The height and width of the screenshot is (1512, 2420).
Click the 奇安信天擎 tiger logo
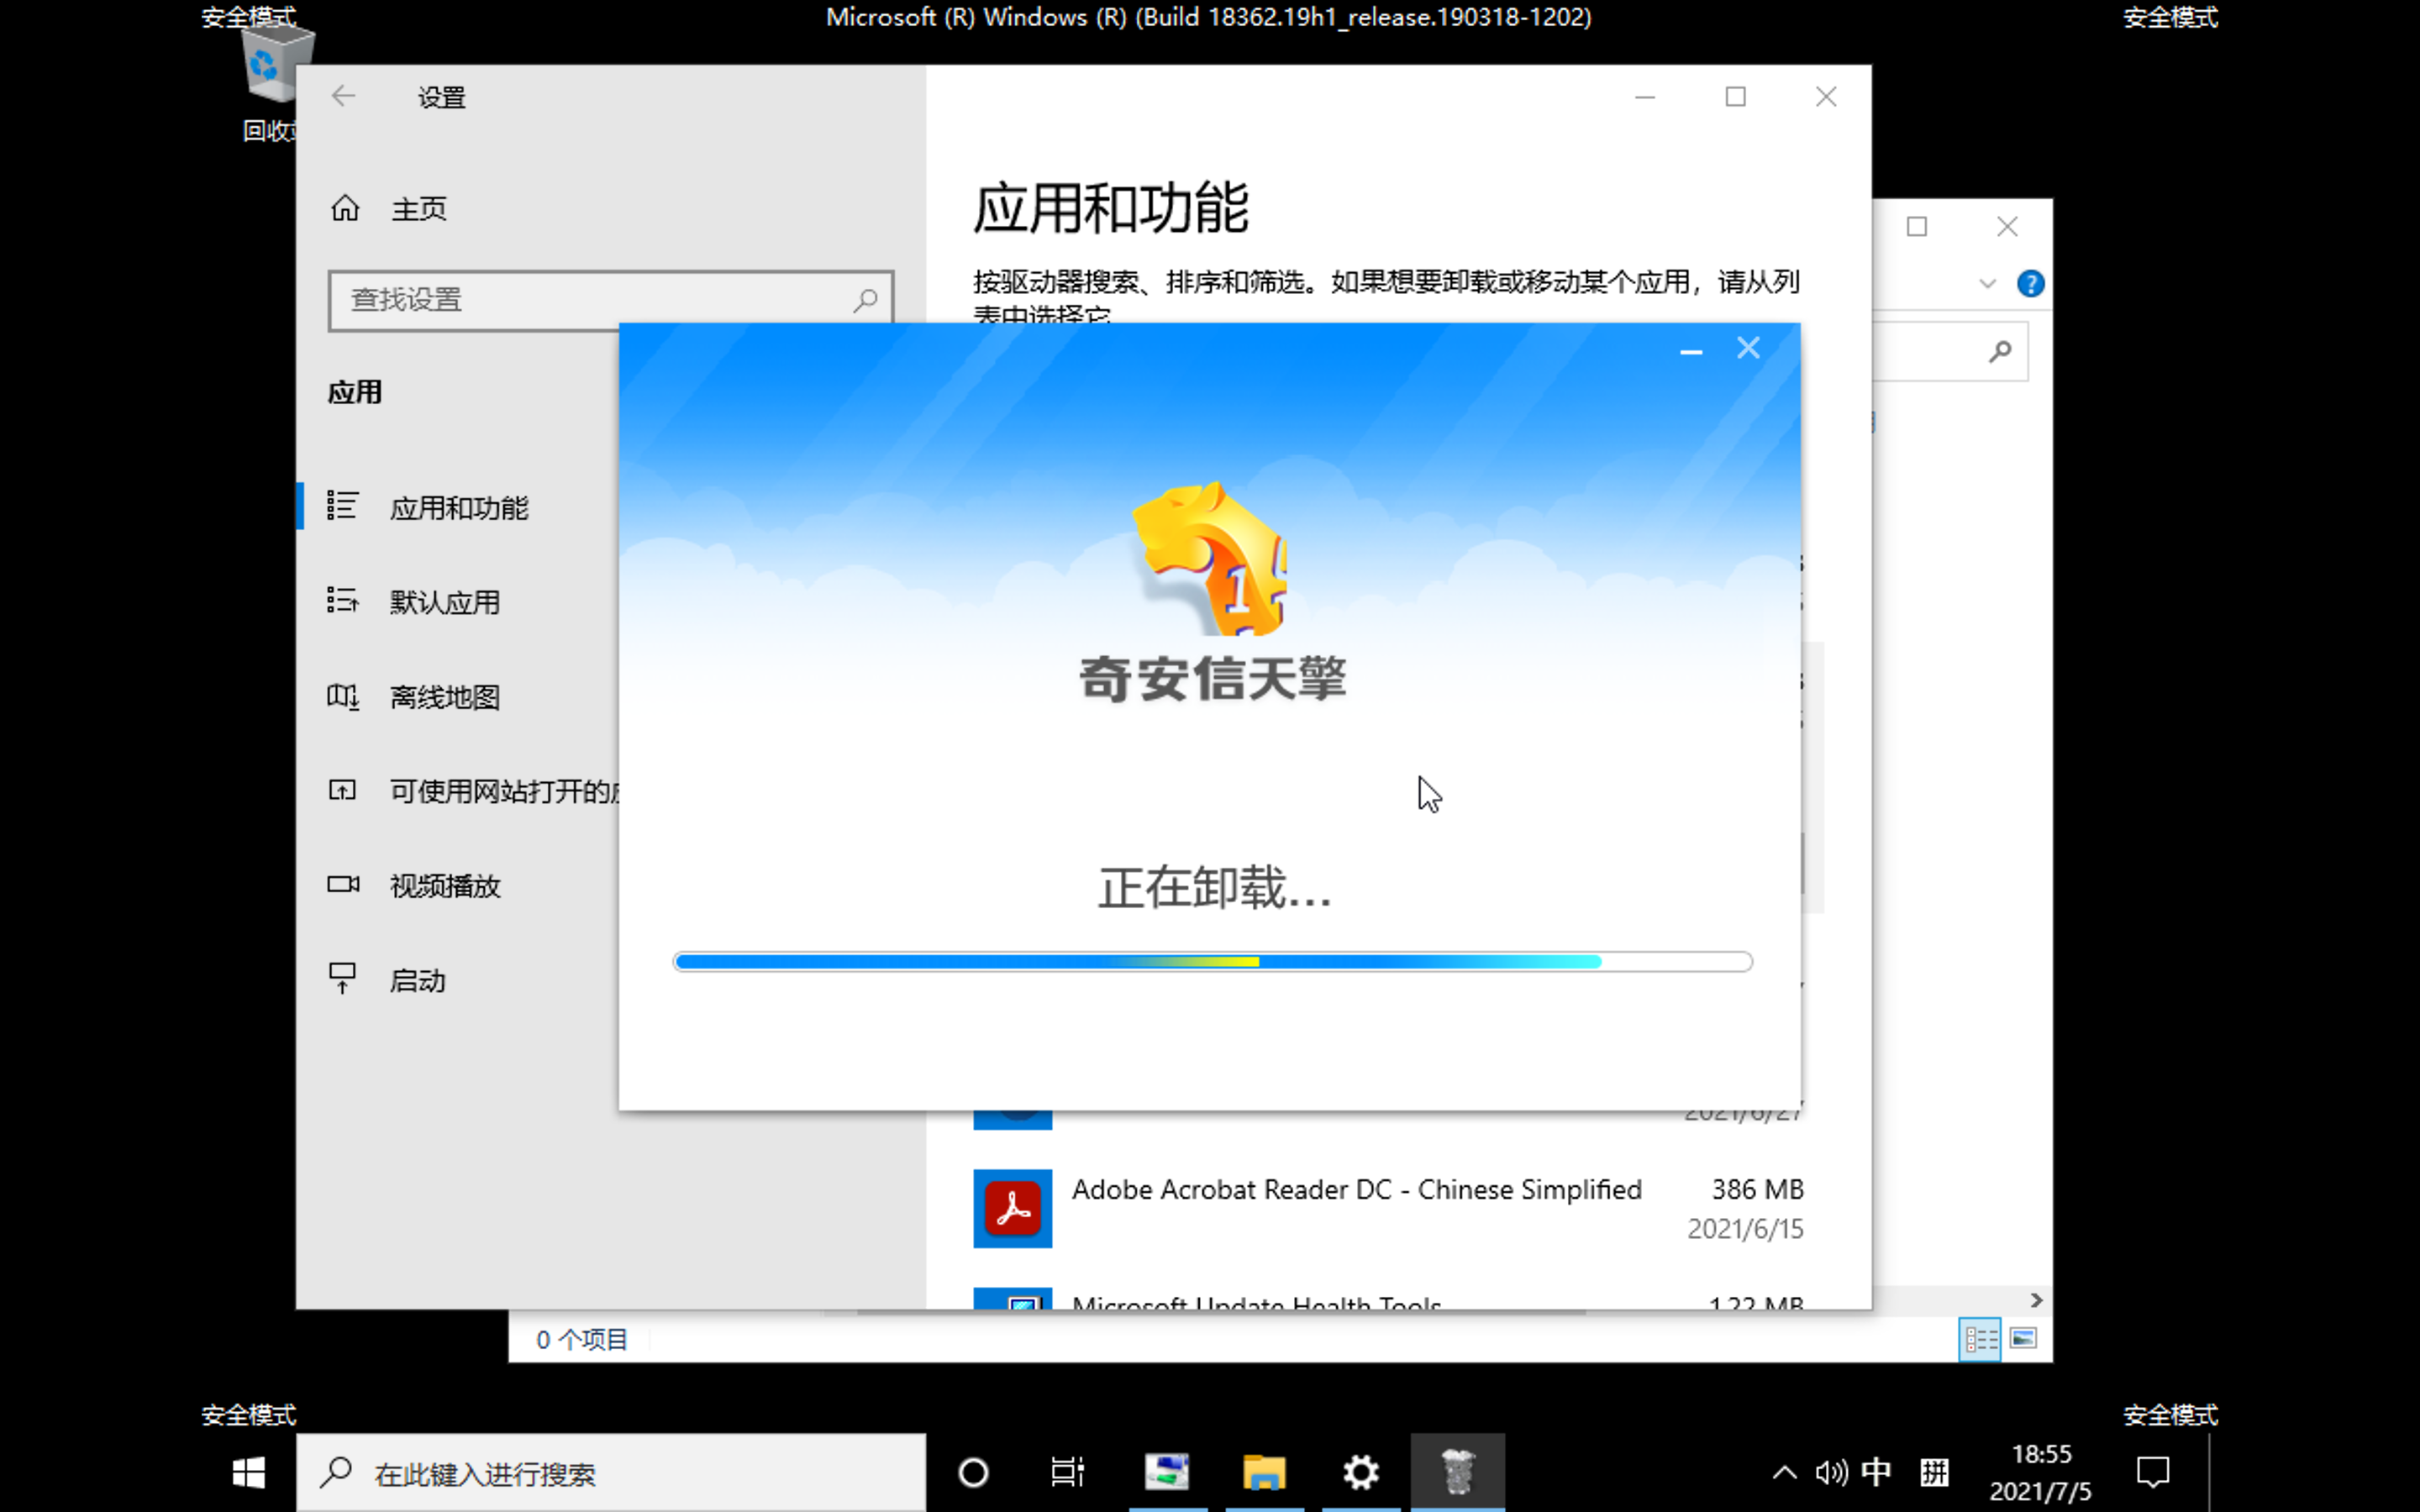pyautogui.click(x=1209, y=558)
